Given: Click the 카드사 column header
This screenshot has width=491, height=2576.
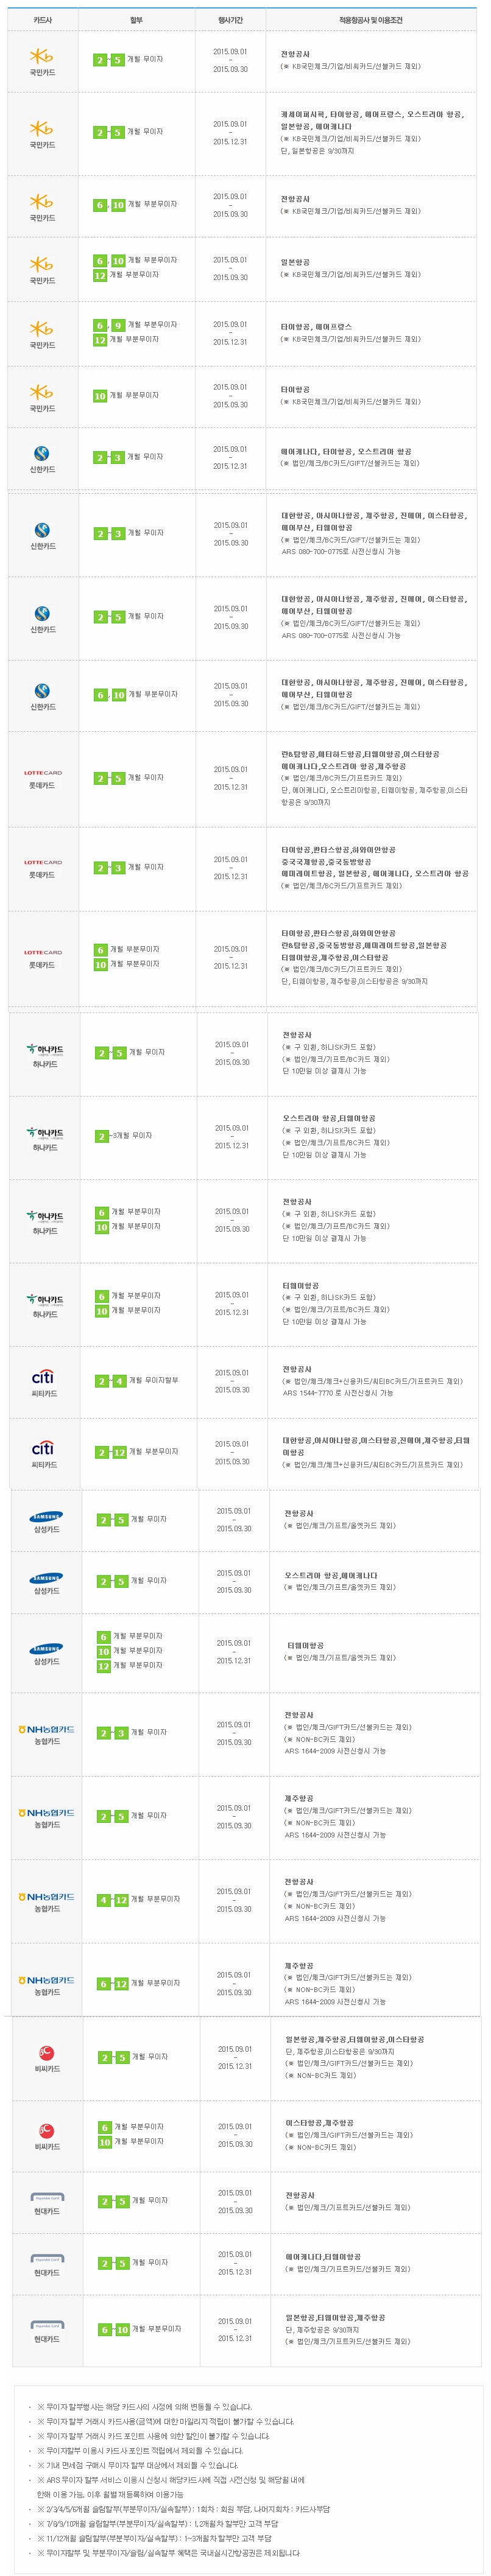Looking at the screenshot, I should [42, 20].
